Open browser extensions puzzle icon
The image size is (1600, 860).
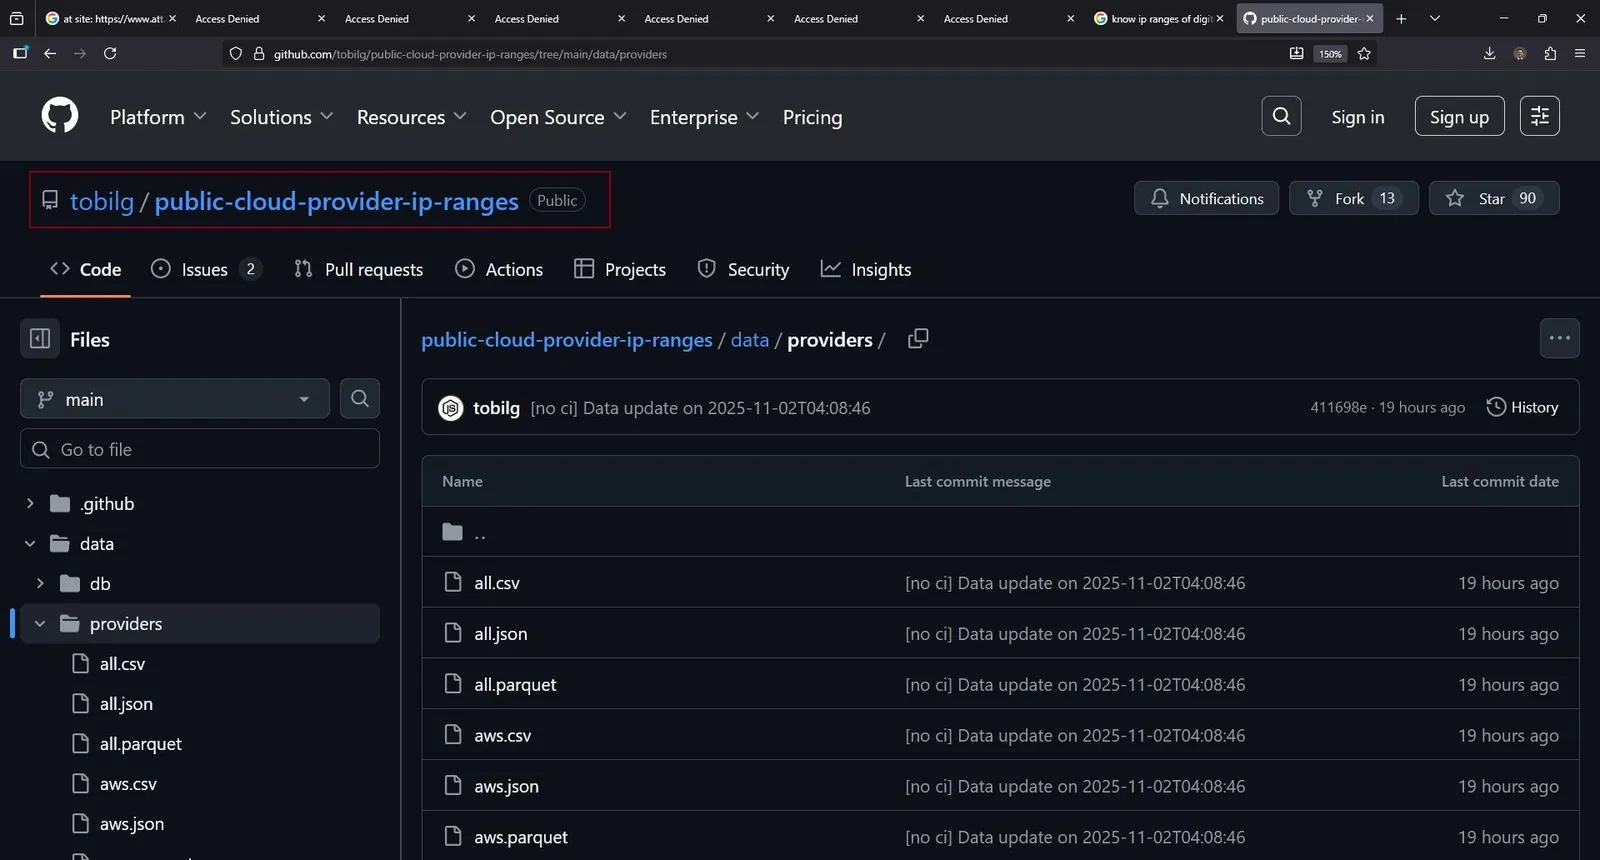1550,53
